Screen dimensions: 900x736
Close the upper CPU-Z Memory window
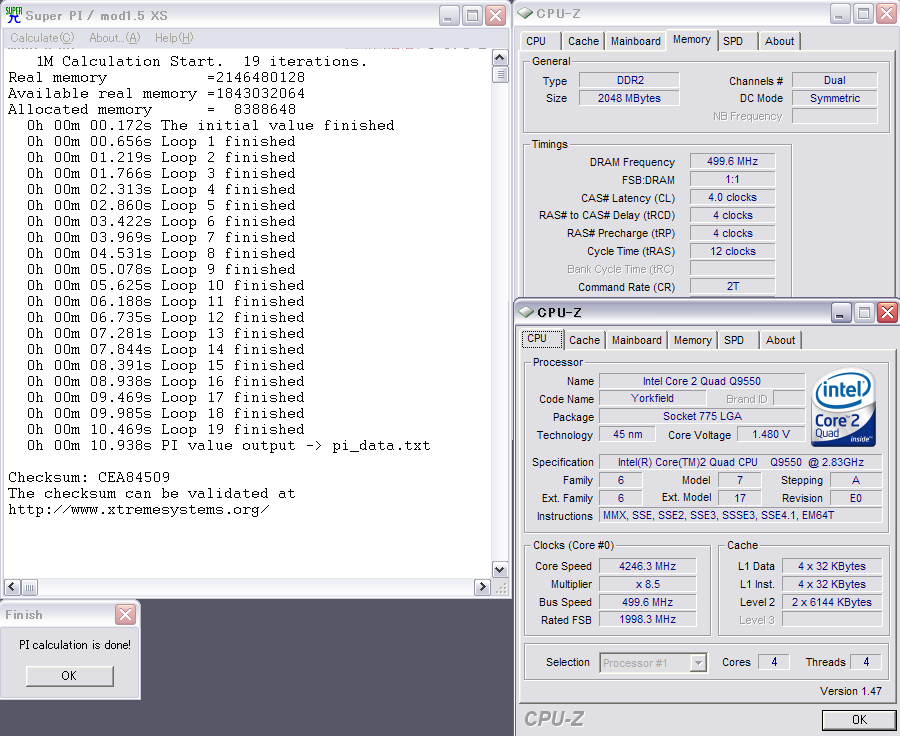click(886, 14)
